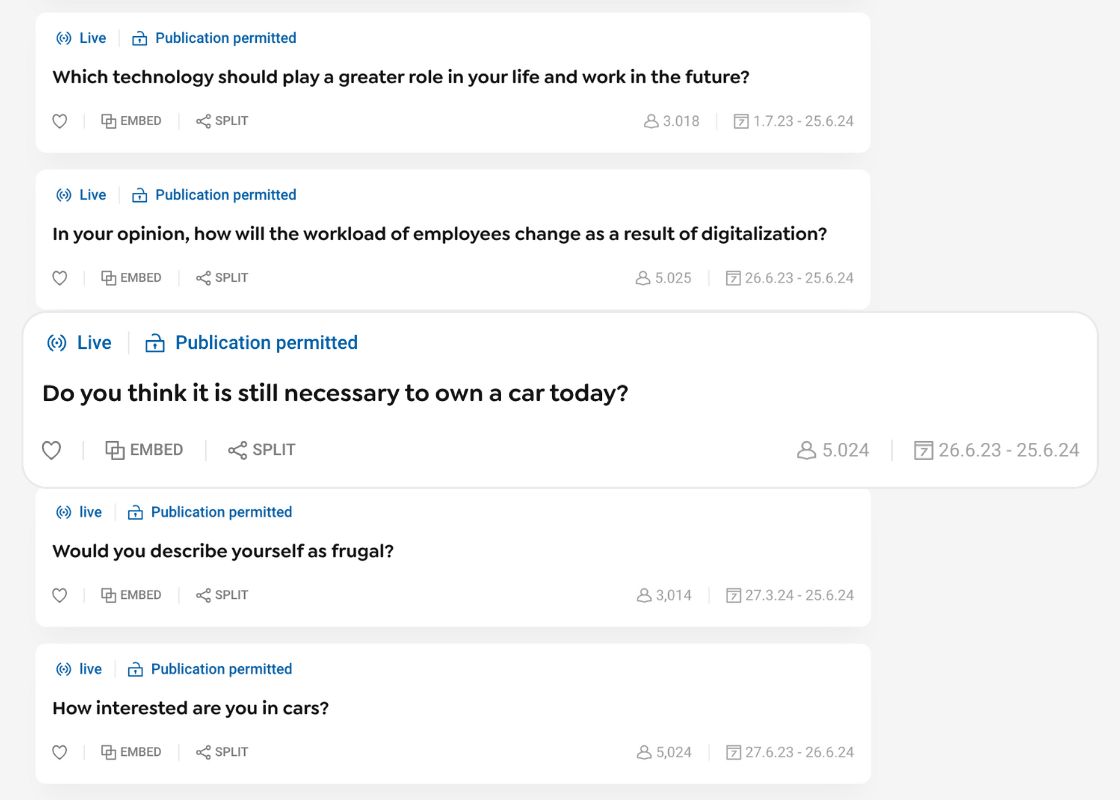Favorite the car ownership question with heart icon
Viewport: 1120px width, 800px height.
pos(52,451)
